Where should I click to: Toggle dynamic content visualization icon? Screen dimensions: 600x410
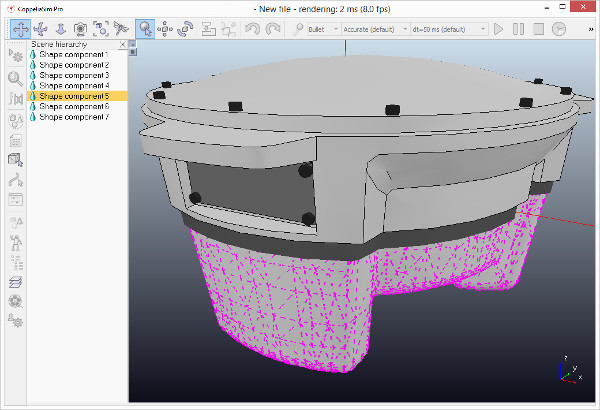[x=297, y=29]
